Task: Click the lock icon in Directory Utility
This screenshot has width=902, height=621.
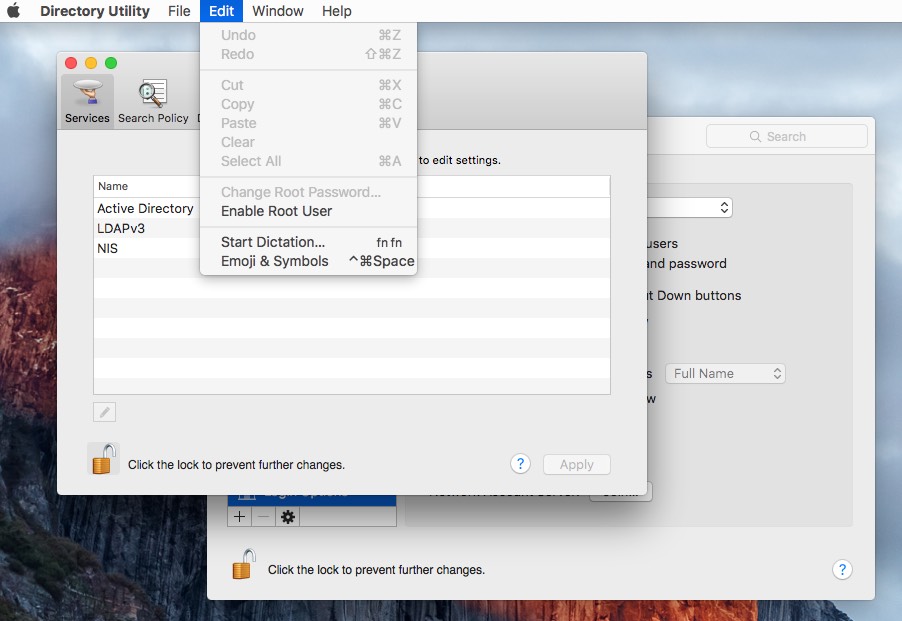Action: (x=104, y=458)
